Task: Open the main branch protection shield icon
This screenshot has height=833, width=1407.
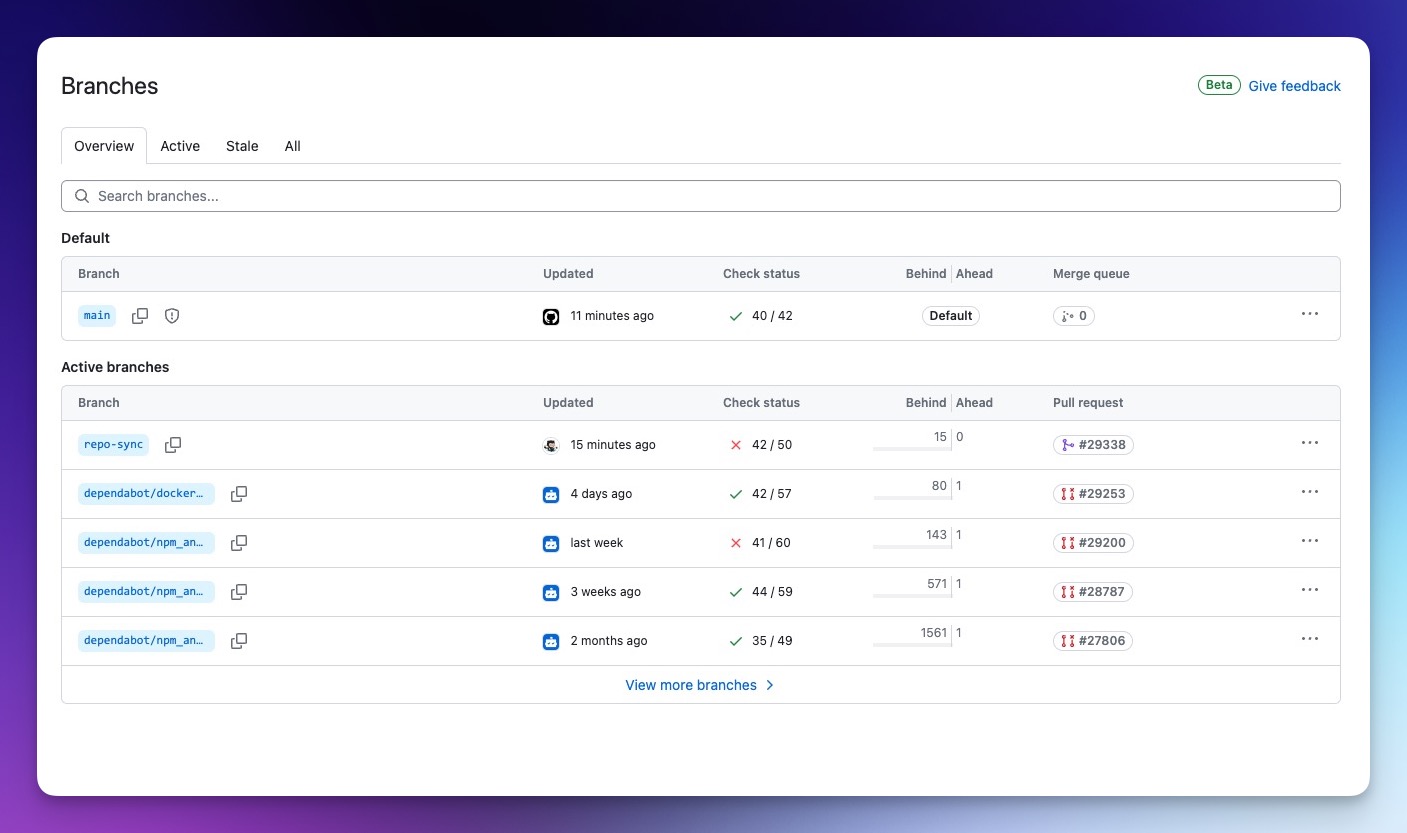Action: 172,316
